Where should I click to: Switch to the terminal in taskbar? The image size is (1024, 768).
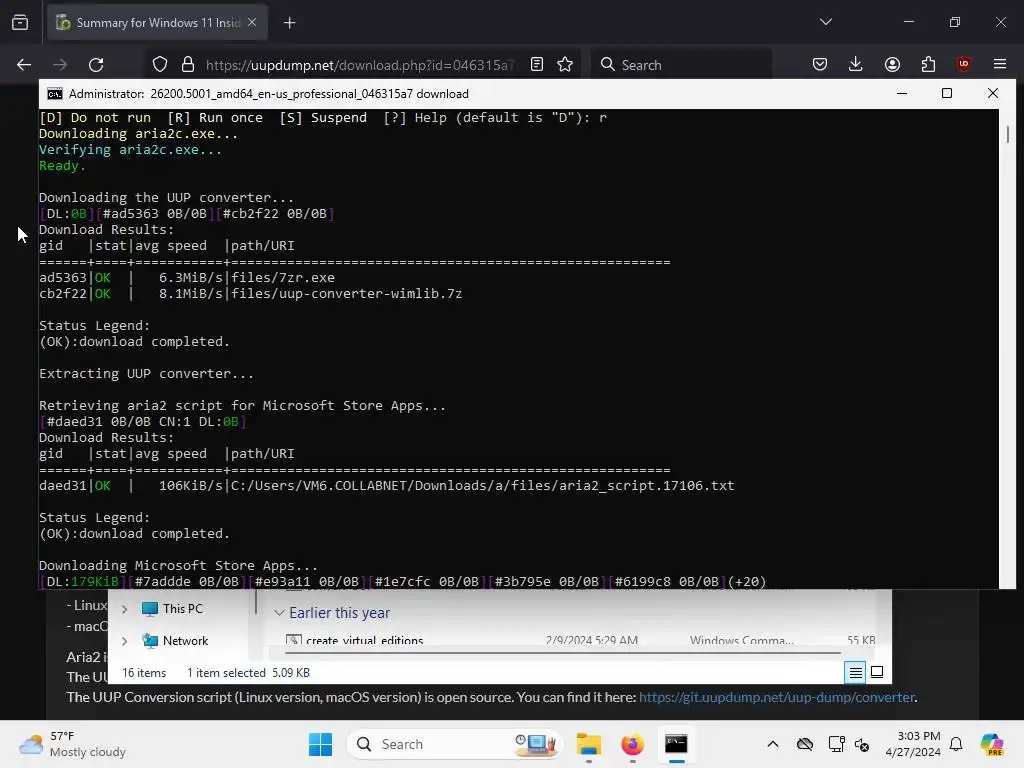[676, 744]
